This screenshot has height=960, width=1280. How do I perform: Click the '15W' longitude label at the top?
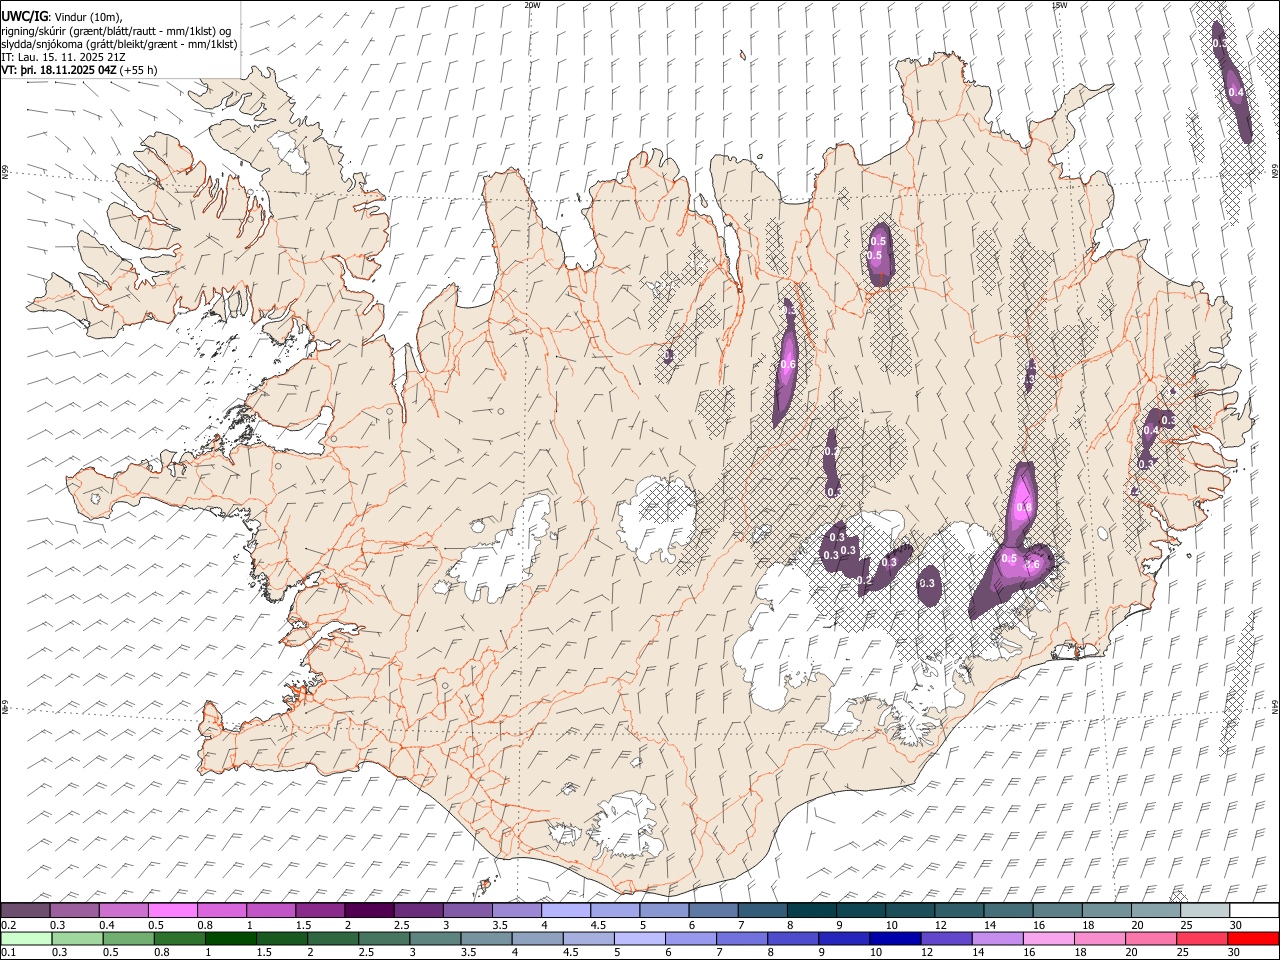coord(1058,5)
